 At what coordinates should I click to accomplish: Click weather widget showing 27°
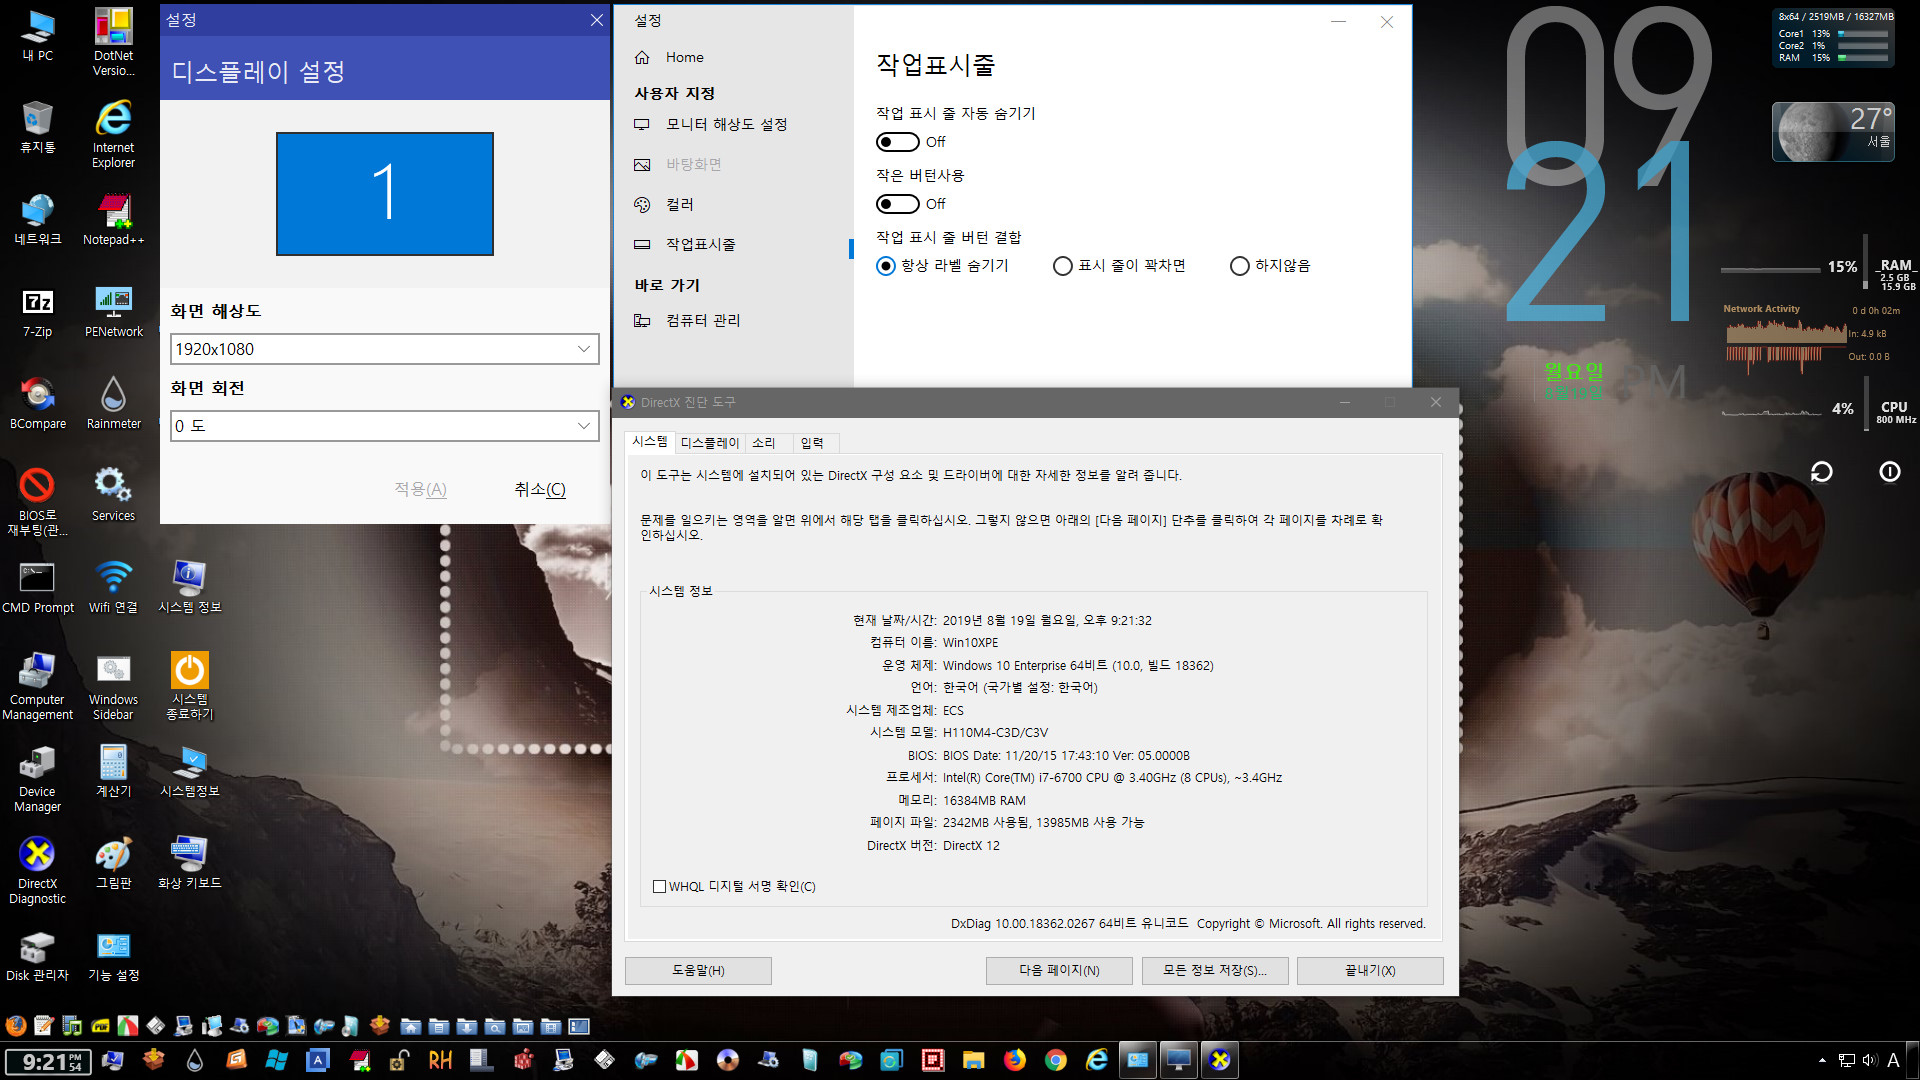[x=1833, y=132]
